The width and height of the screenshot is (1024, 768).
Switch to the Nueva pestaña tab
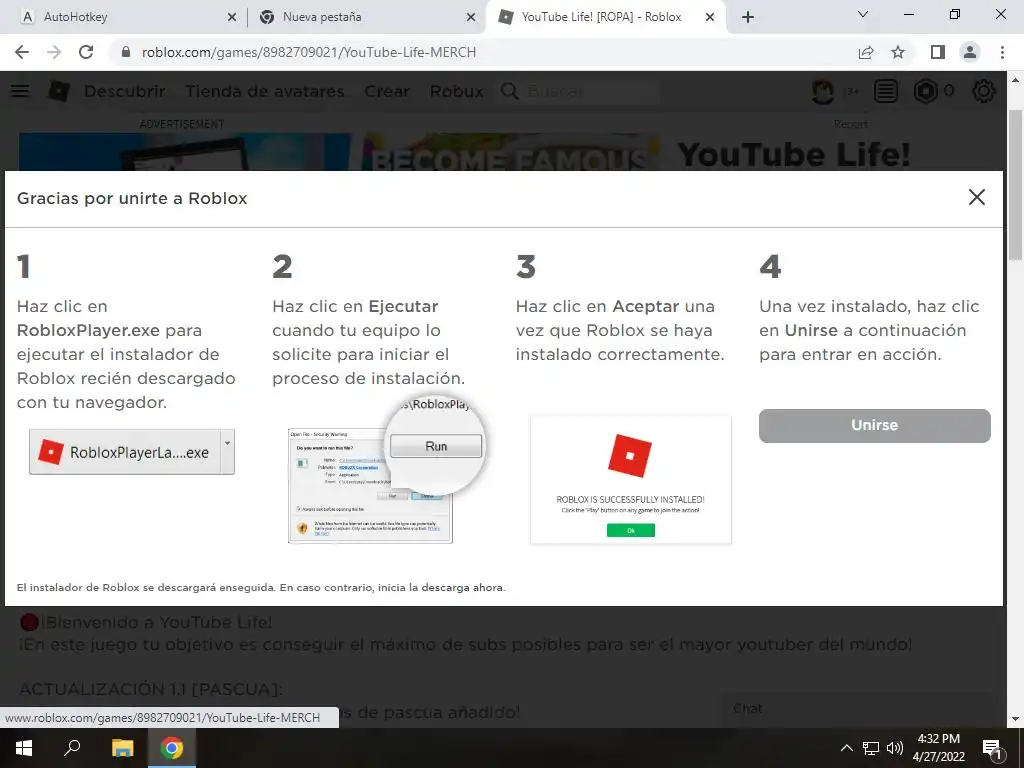click(x=366, y=17)
